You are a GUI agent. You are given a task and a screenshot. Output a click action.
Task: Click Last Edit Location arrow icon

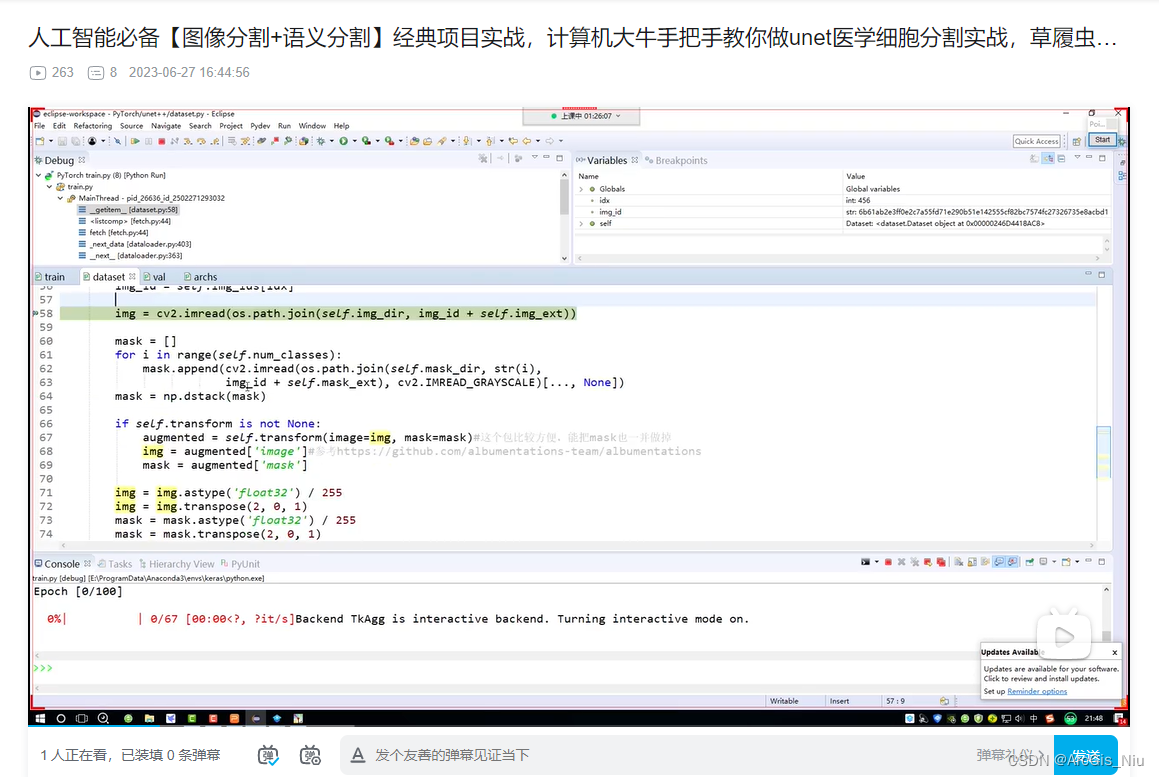click(513, 140)
